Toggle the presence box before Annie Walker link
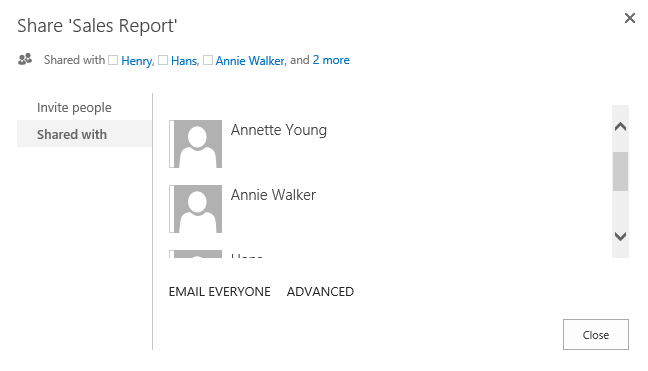Screen dimensions: 648x371 (208, 60)
